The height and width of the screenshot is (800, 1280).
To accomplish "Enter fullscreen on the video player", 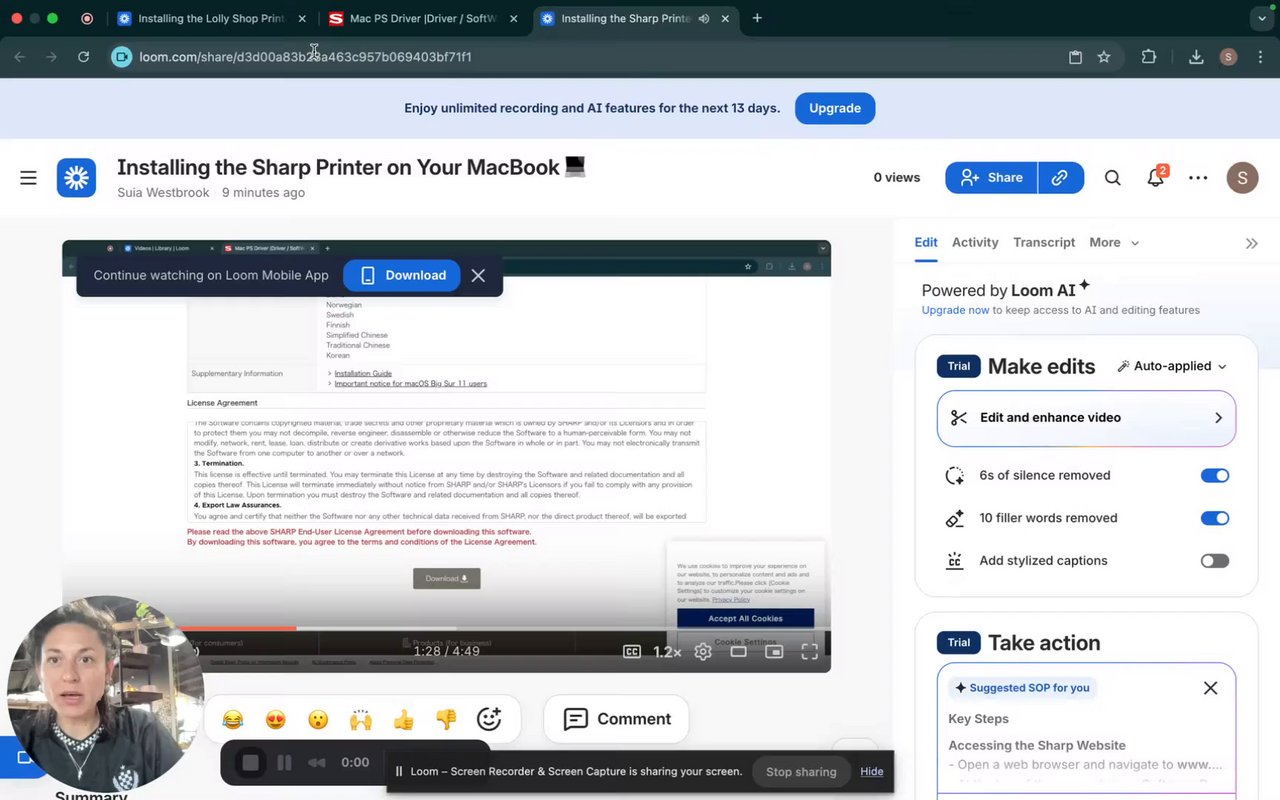I will 810,651.
